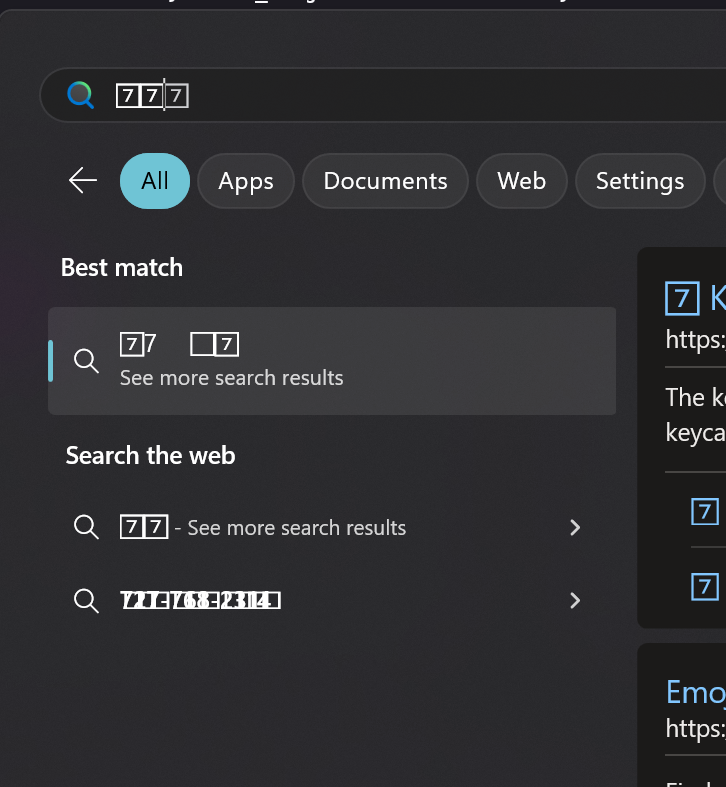Switch to the Settings filter tab

pyautogui.click(x=639, y=181)
